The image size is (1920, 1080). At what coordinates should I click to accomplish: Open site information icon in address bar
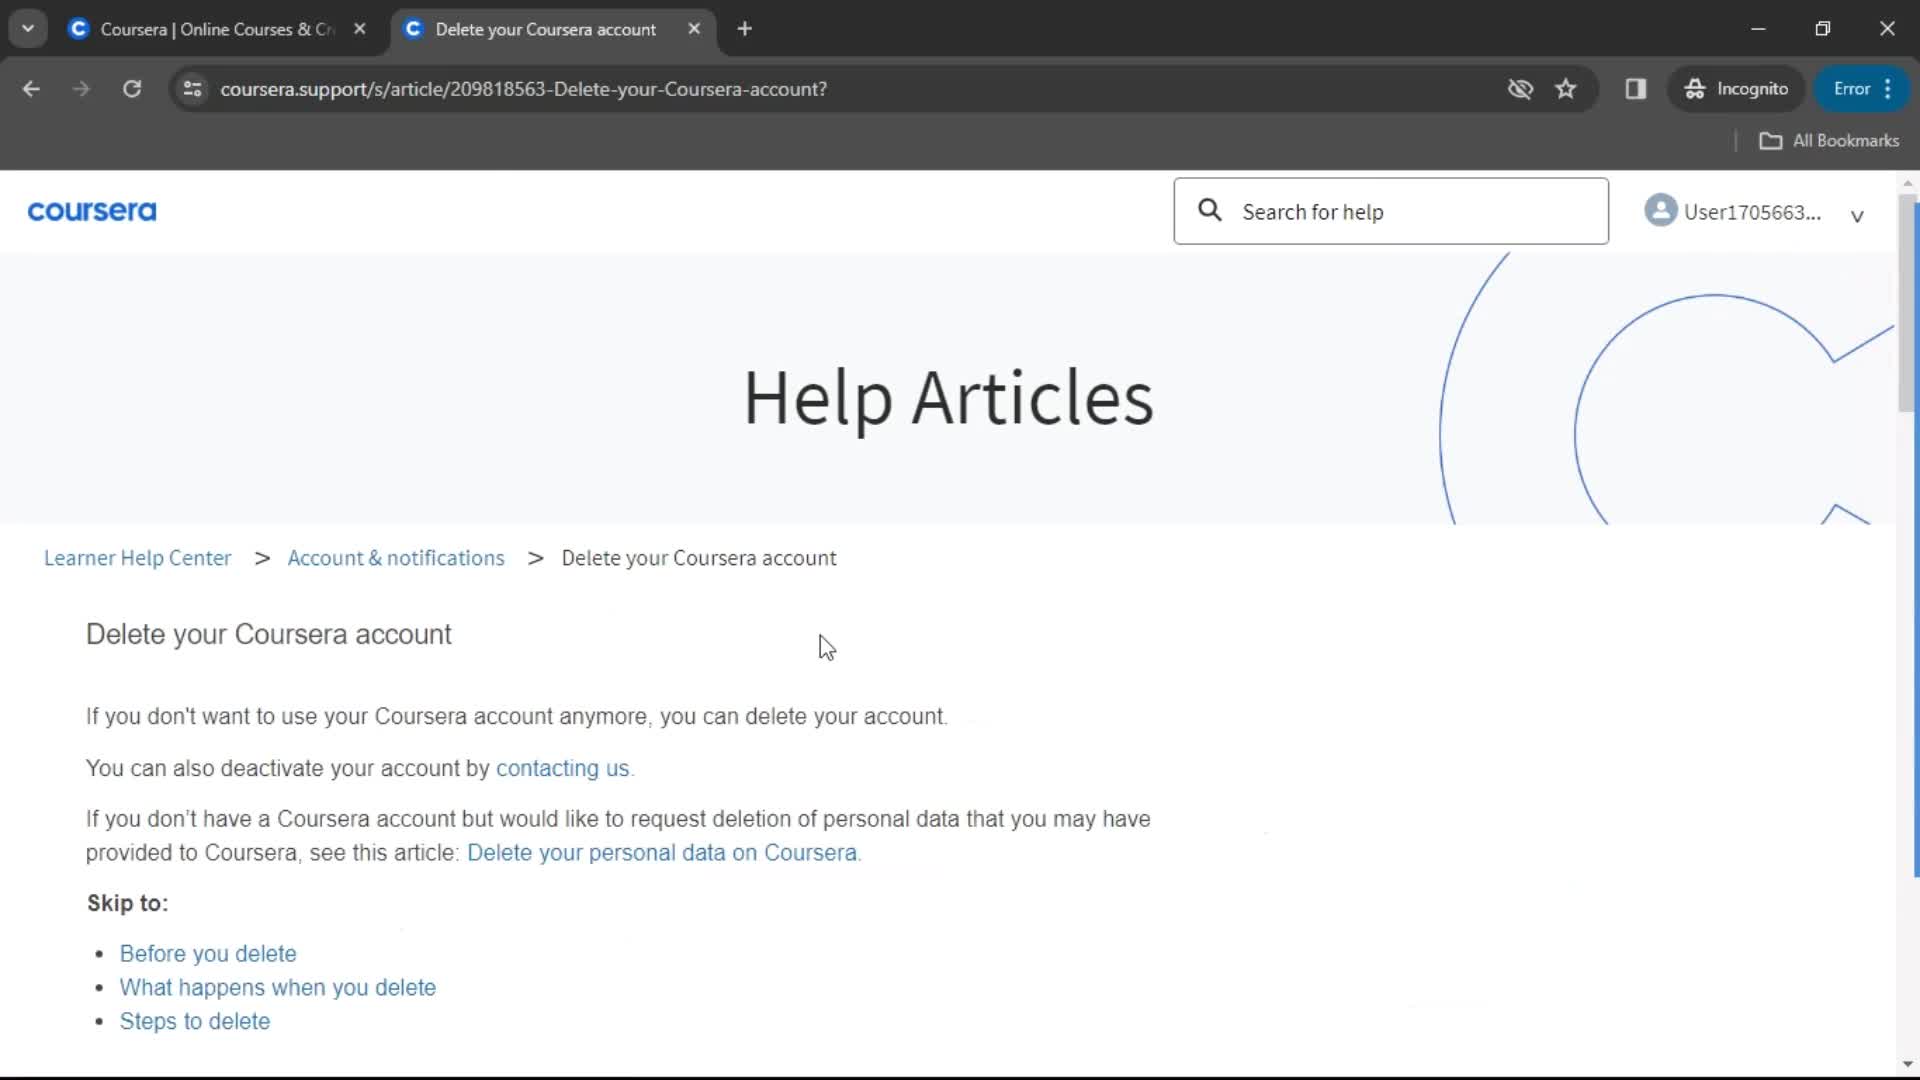[192, 89]
